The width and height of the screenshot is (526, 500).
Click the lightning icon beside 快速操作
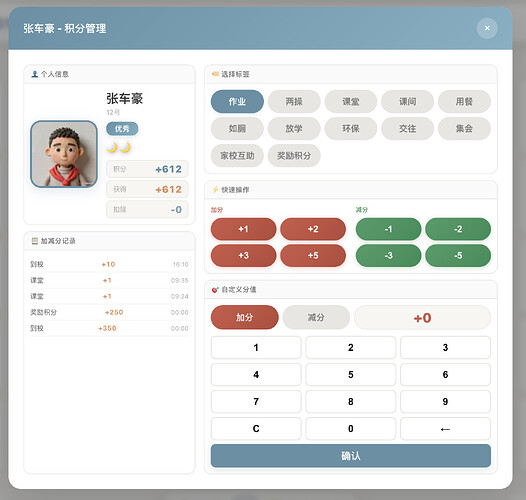tap(215, 190)
